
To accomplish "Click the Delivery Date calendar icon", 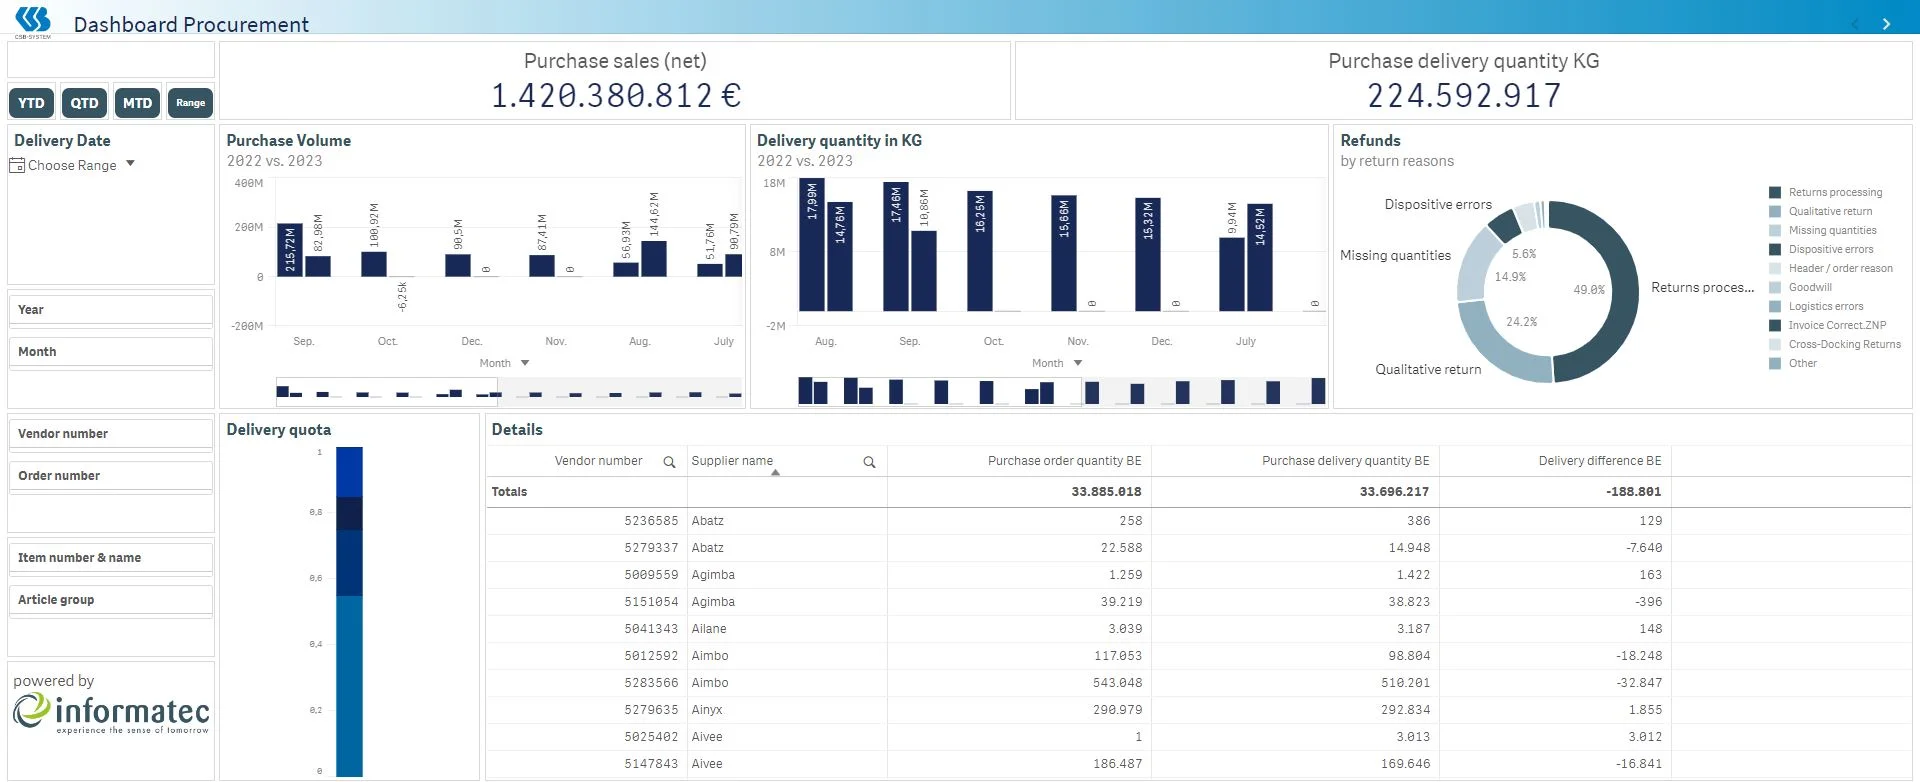I will (x=17, y=166).
